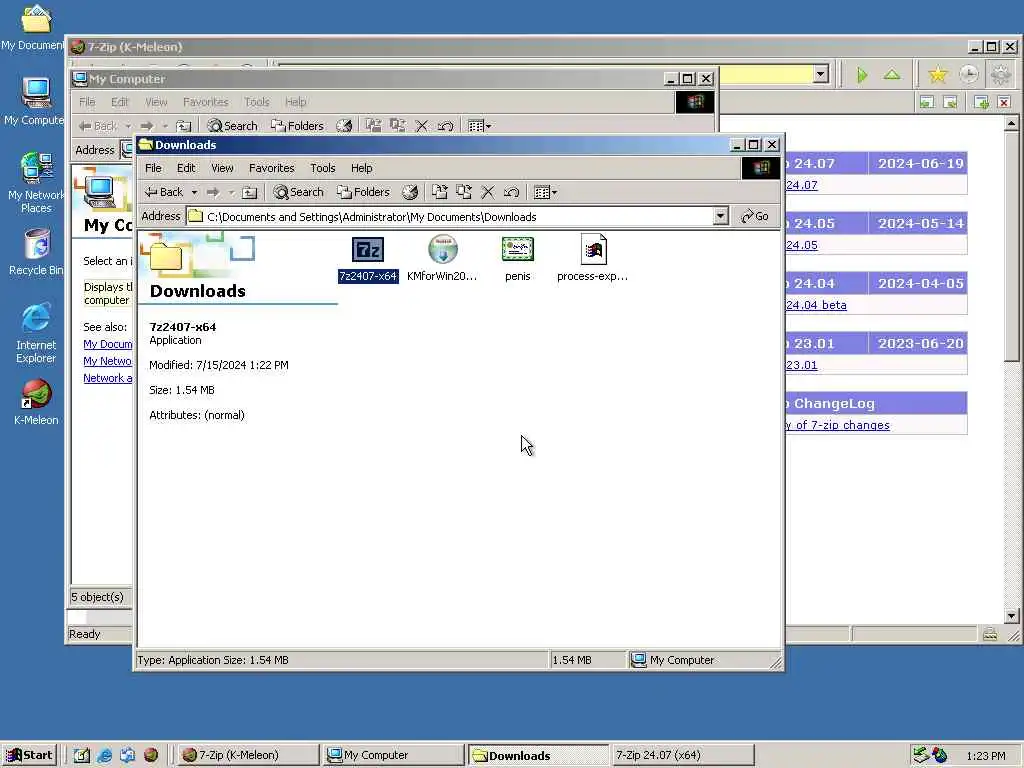This screenshot has width=1024, height=768.
Task: Open K-Meleon desktop shortcut
Action: 36,402
